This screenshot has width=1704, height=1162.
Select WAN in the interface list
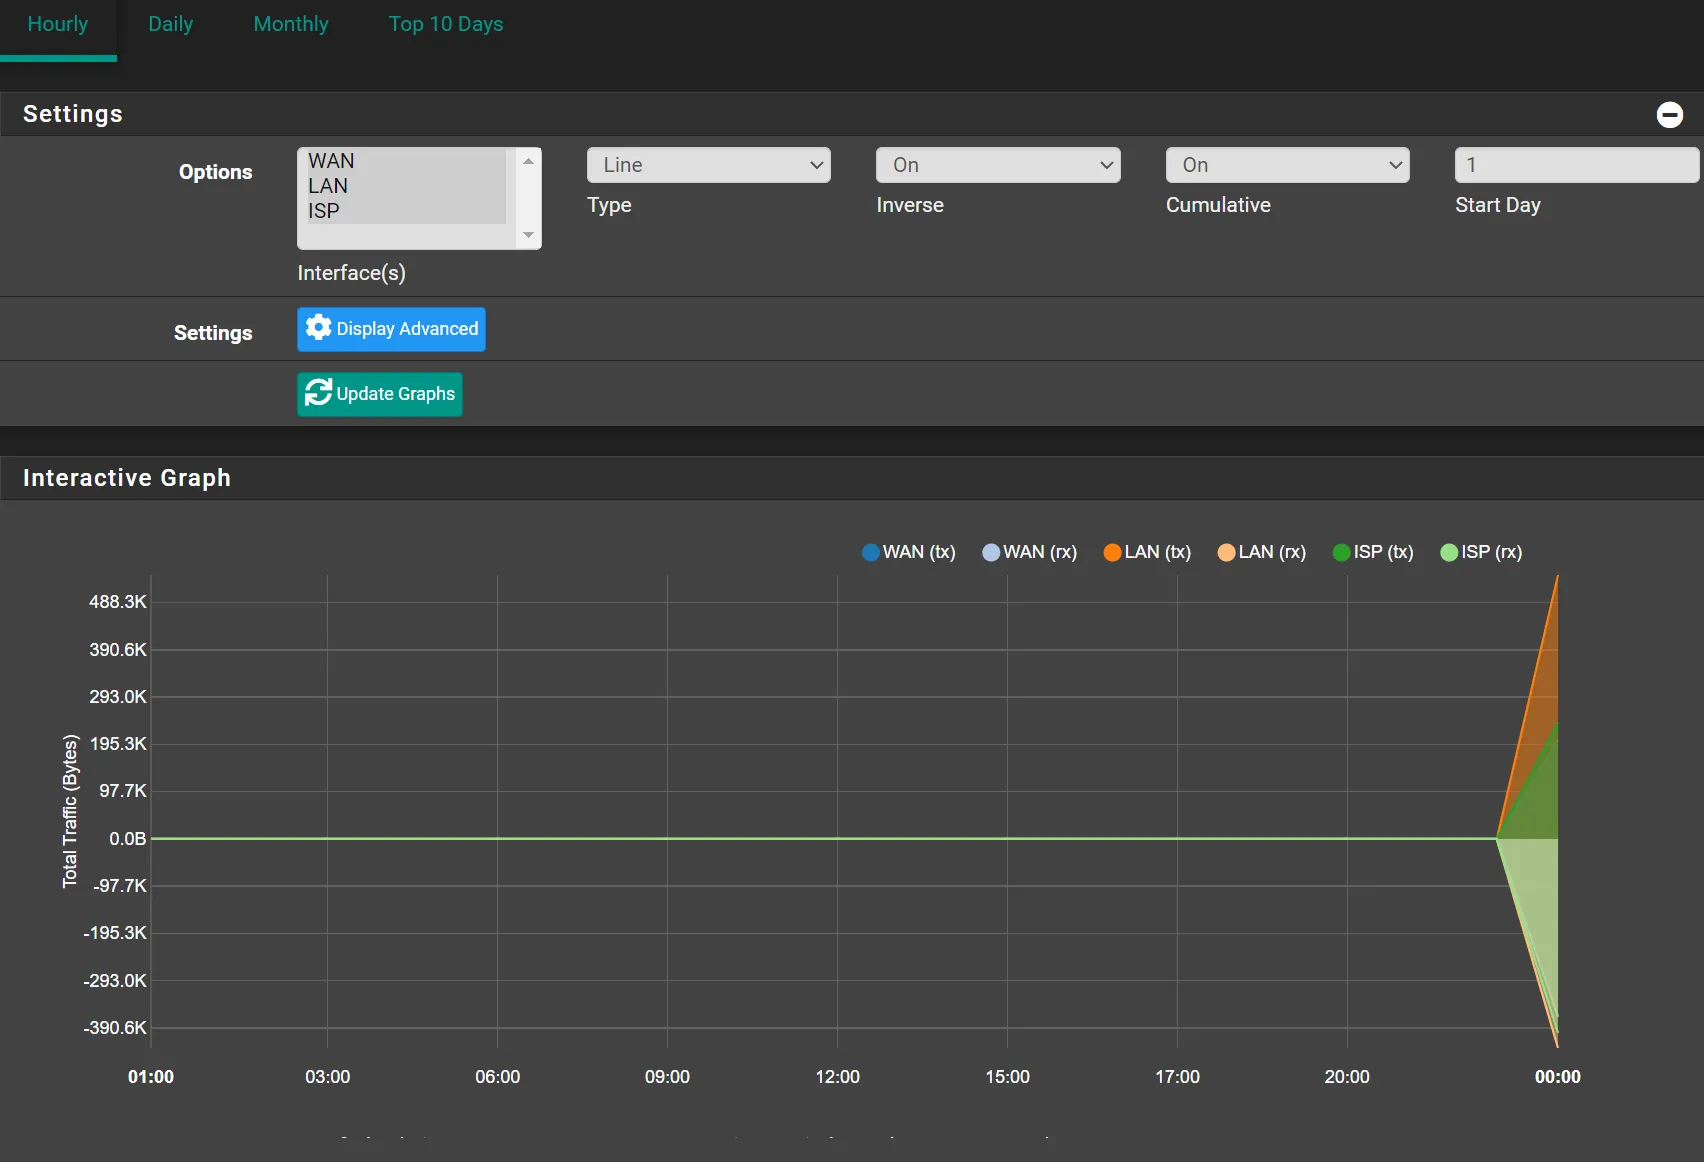pos(331,161)
